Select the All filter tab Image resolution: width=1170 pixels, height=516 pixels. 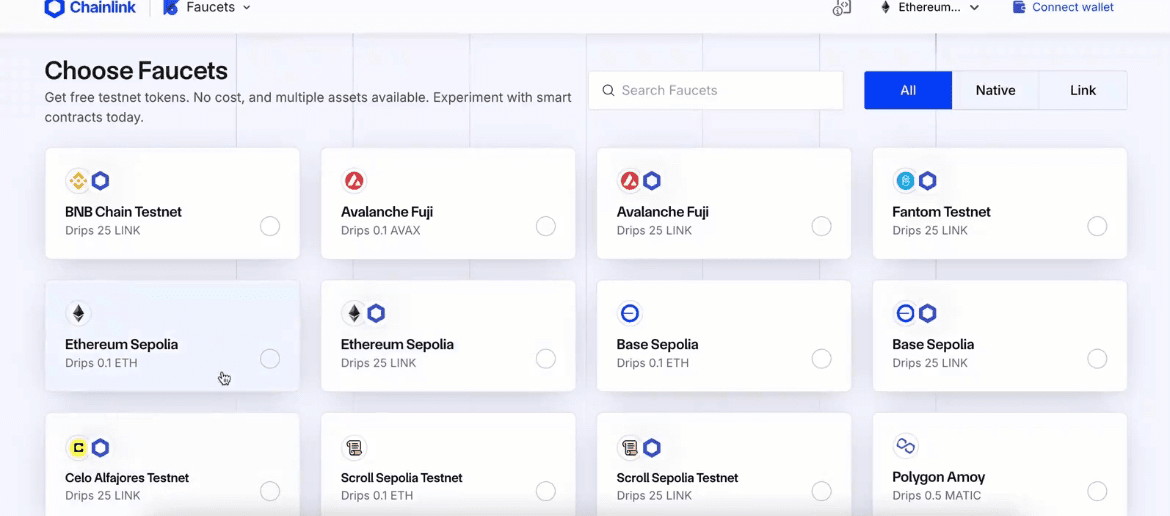point(908,90)
